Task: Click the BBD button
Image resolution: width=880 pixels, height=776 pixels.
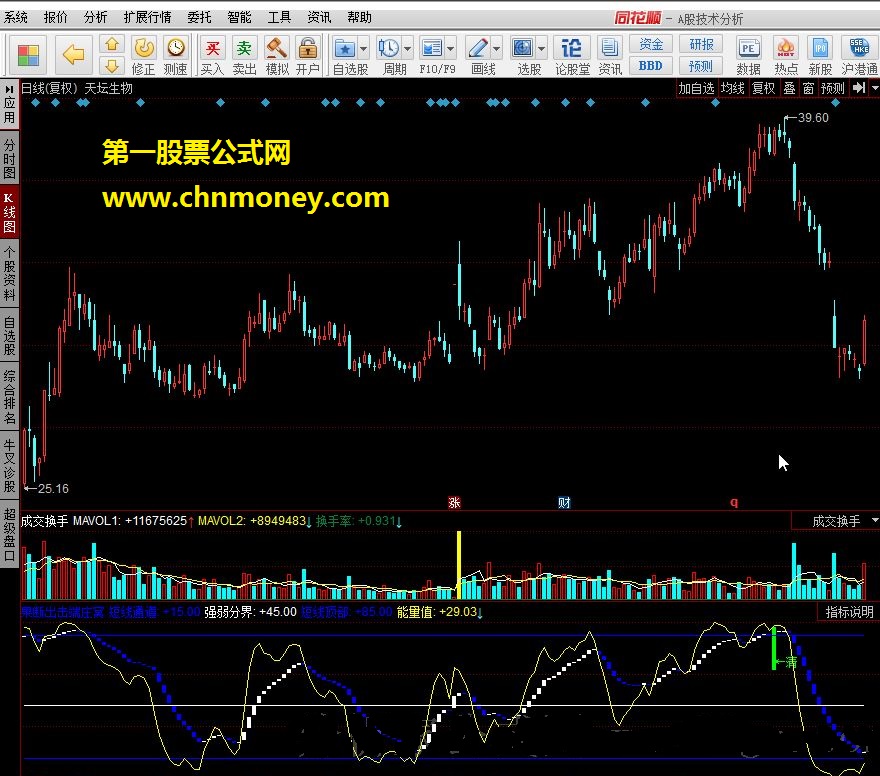Action: [x=650, y=66]
